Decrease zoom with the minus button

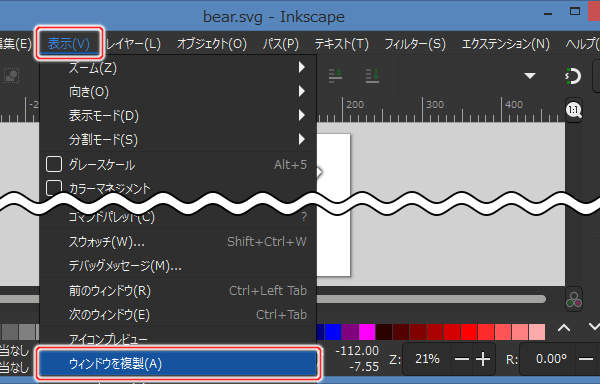tap(462, 359)
